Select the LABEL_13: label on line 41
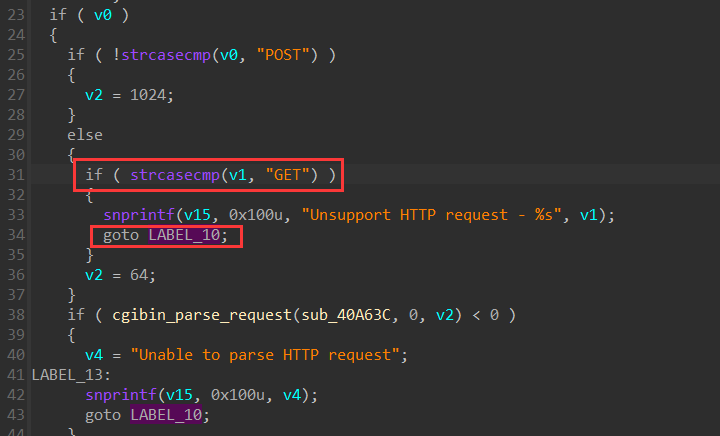This screenshot has width=720, height=436. click(71, 375)
